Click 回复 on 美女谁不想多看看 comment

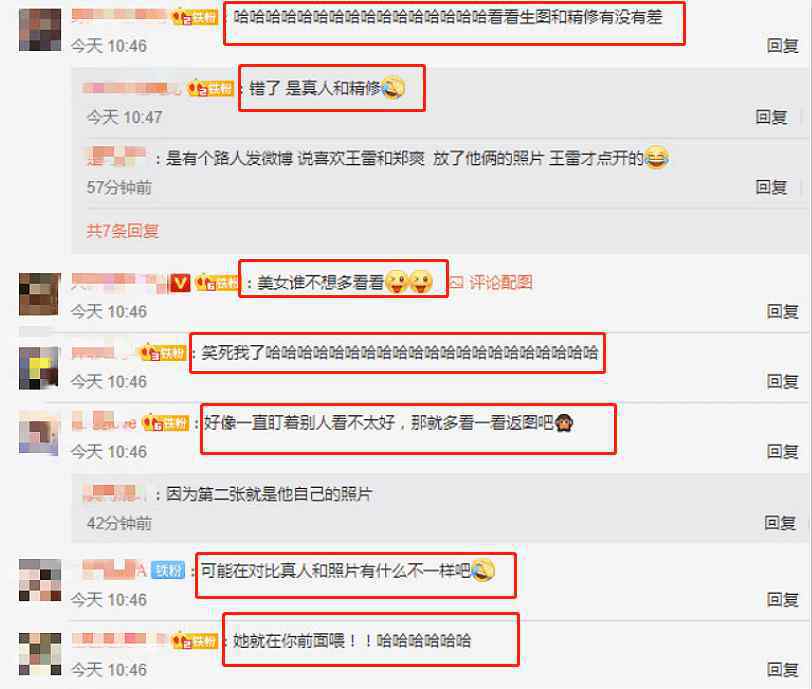click(782, 311)
